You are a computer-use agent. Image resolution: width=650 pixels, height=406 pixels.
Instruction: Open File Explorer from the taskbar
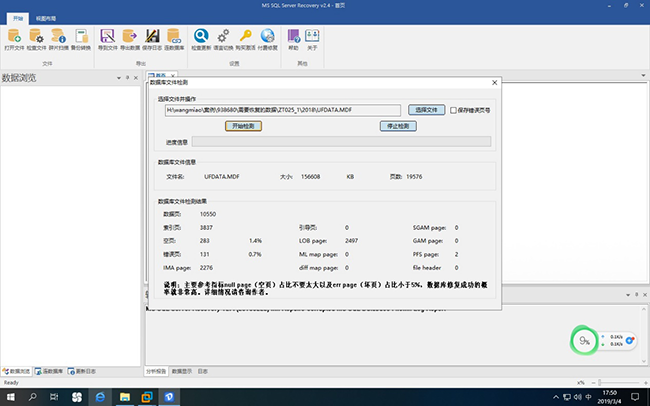click(124, 397)
